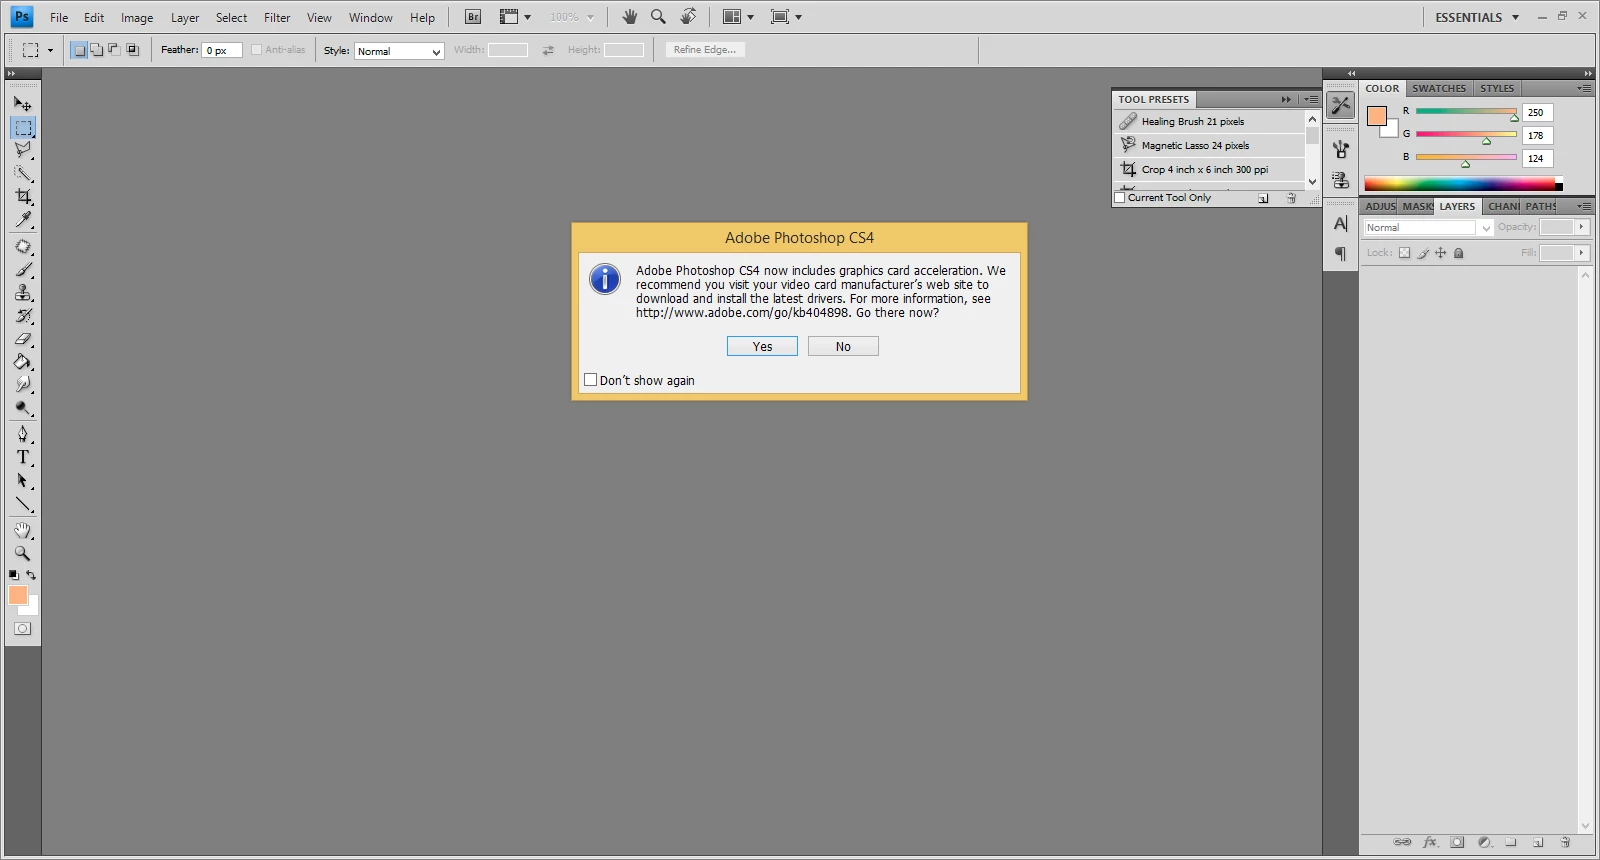
Task: Click the foreground color swatch in toolbox
Action: (x=17, y=594)
